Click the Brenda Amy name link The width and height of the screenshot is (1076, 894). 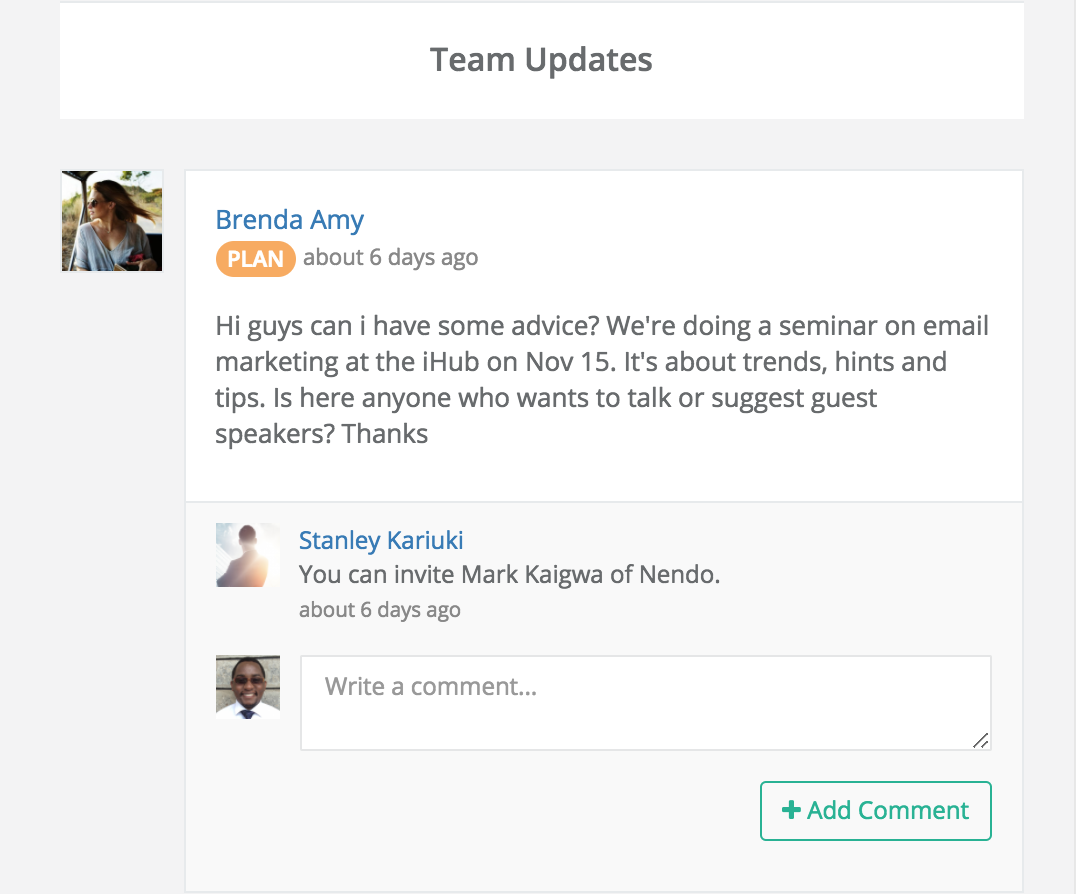pos(290,220)
